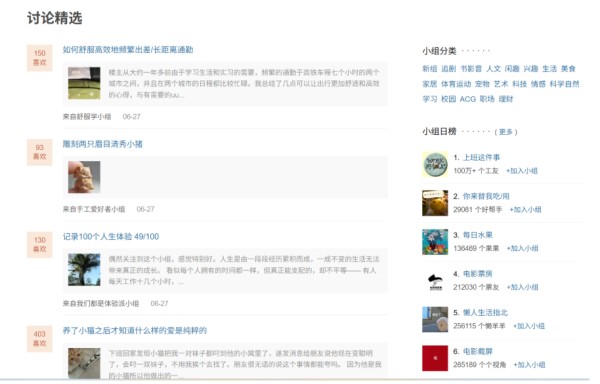Open the 记录100个人生体验 49/100 post
600x384 pixels.
[111, 236]
